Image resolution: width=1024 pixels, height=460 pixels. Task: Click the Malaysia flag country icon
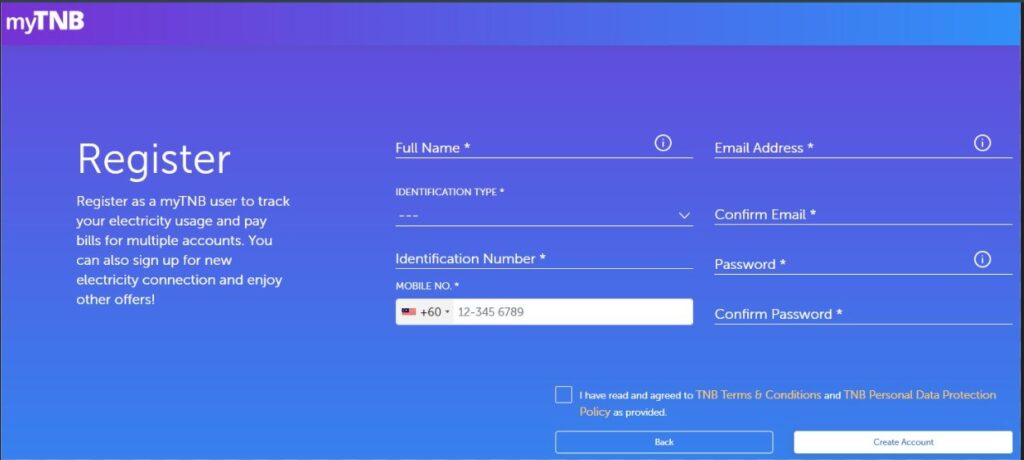[409, 312]
